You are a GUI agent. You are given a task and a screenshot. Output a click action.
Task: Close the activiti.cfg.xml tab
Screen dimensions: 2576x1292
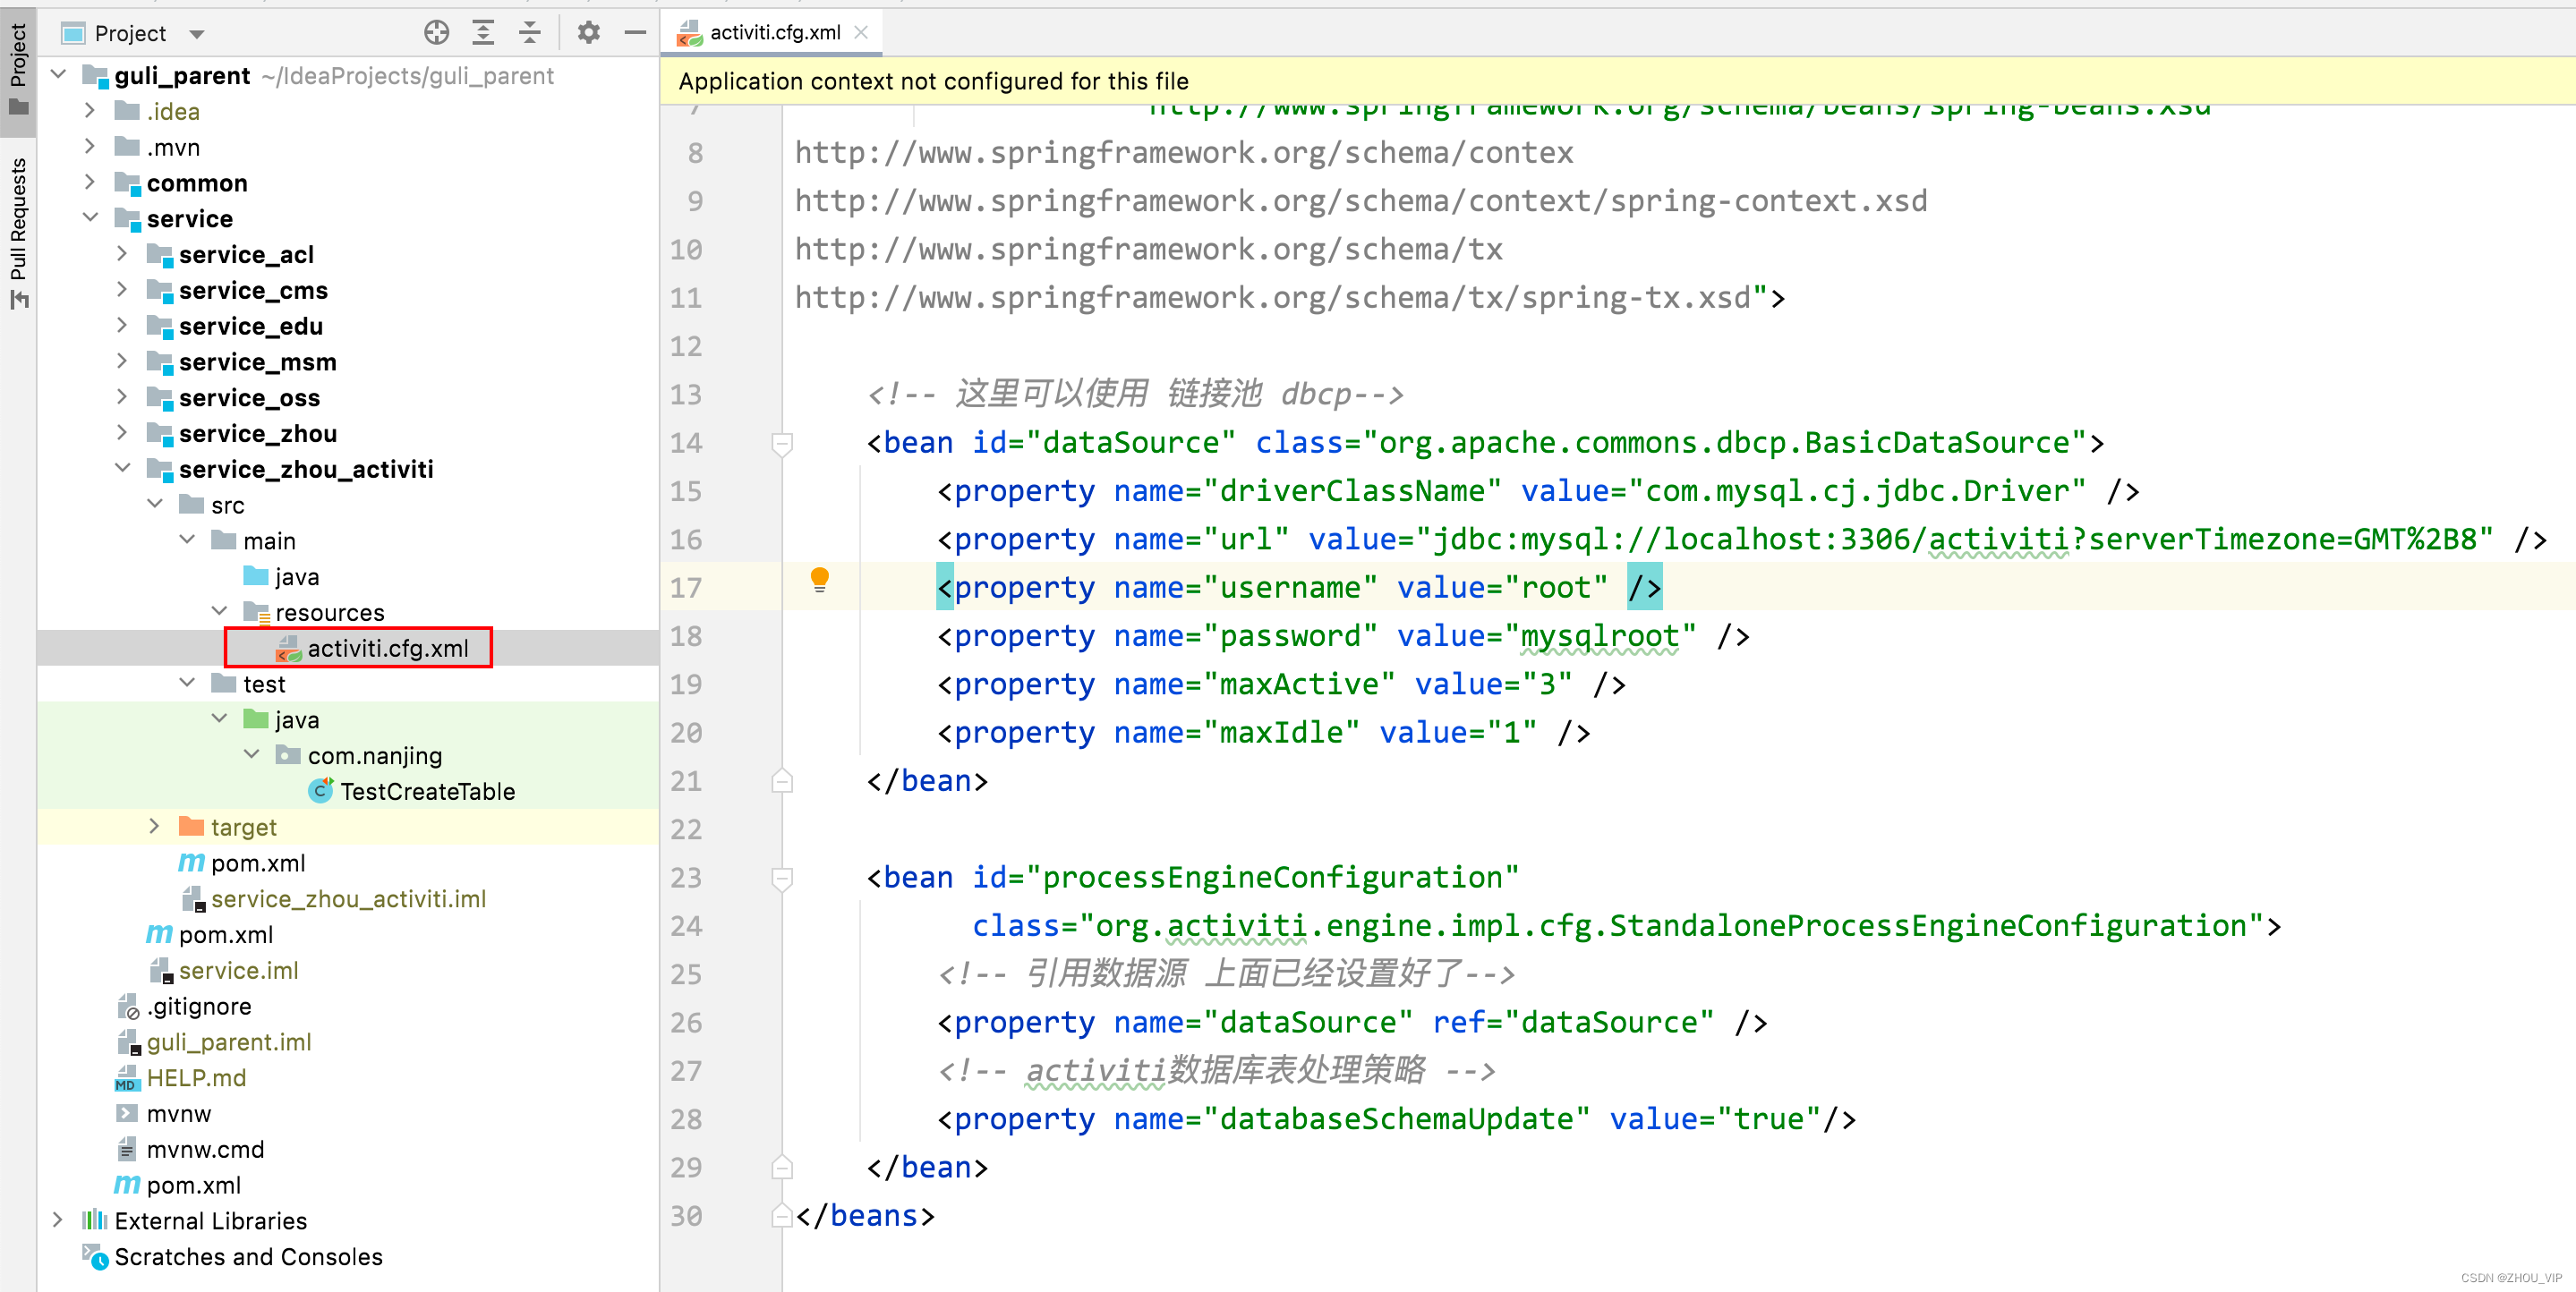861,33
